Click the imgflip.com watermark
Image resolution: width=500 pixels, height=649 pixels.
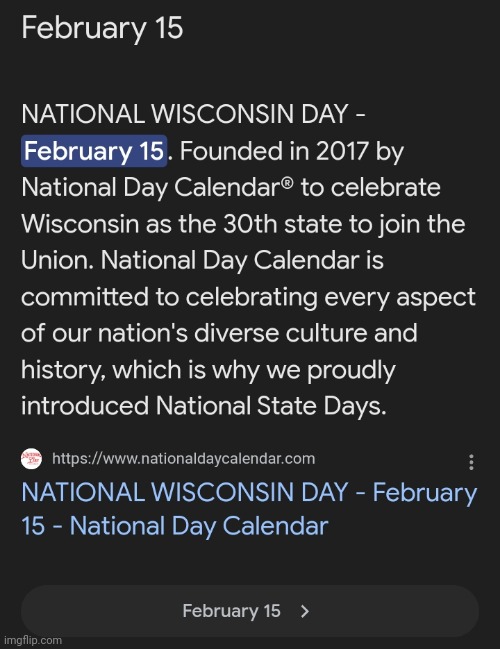[x=31, y=640]
